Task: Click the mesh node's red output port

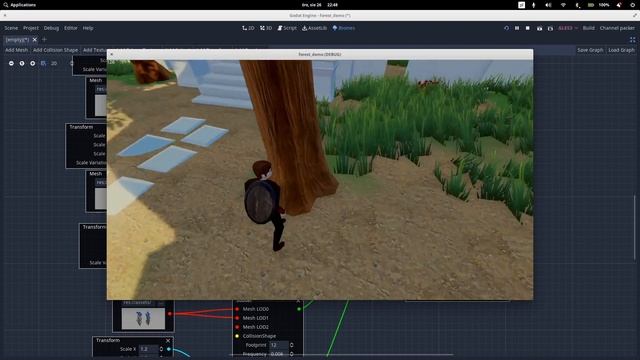Action: tap(170, 313)
